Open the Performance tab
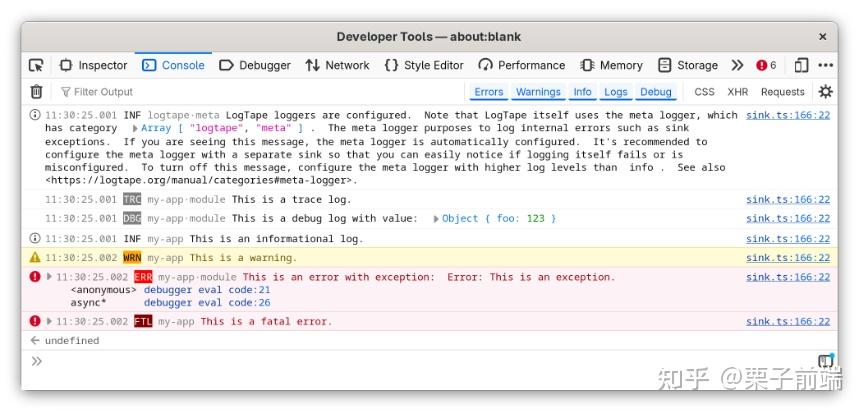Viewport: 865px width, 413px height. coord(522,66)
